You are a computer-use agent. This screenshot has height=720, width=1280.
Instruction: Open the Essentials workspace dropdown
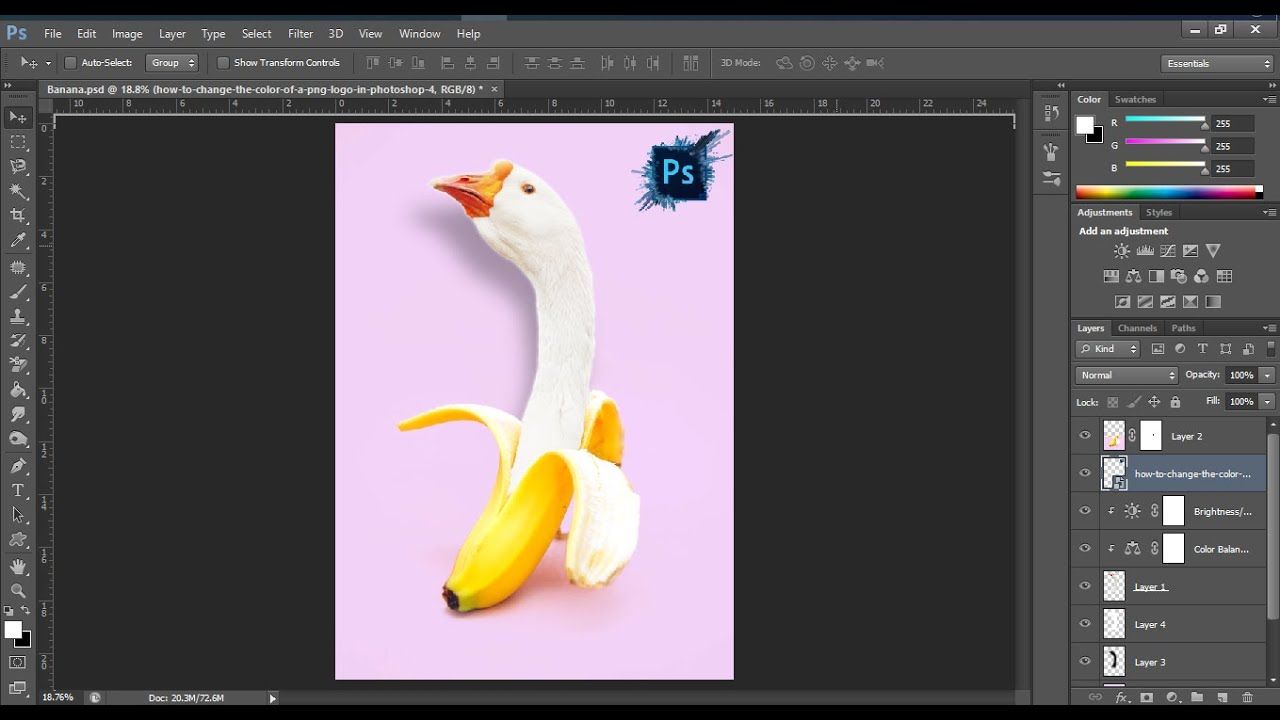pos(1218,63)
